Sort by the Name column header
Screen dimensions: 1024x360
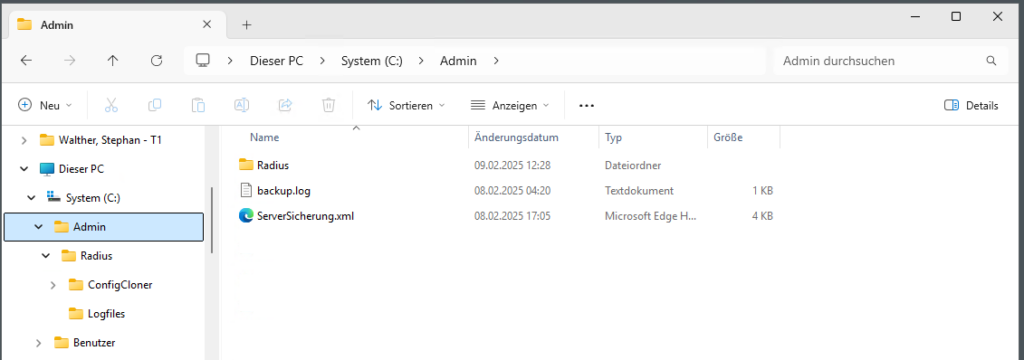pyautogui.click(x=264, y=138)
